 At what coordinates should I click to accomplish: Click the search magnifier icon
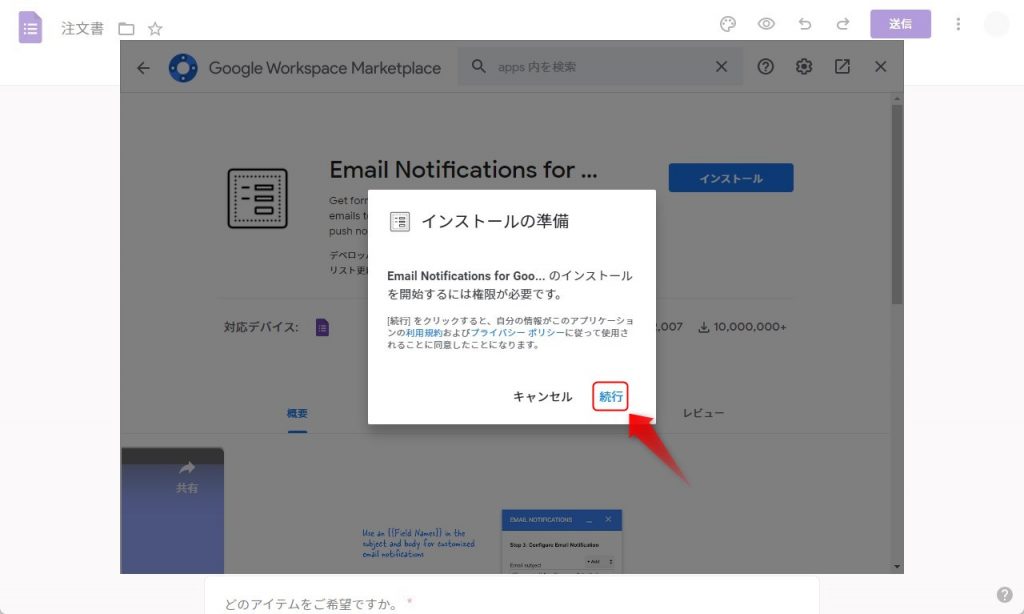(x=478, y=67)
